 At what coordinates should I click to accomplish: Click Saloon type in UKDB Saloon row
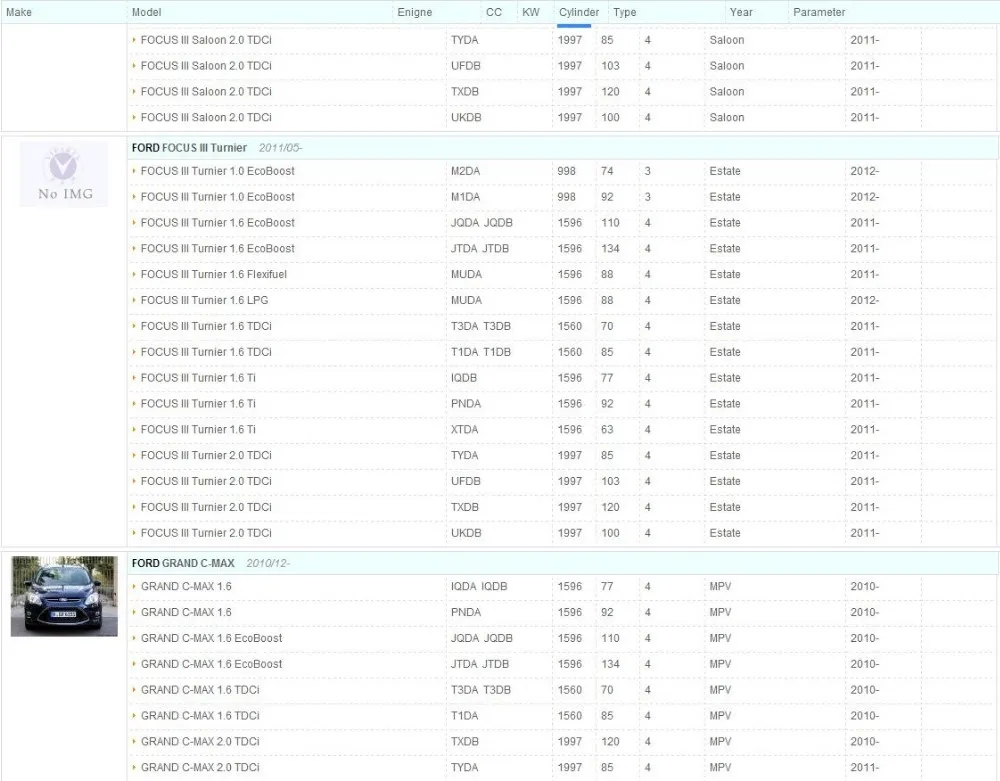tap(727, 117)
